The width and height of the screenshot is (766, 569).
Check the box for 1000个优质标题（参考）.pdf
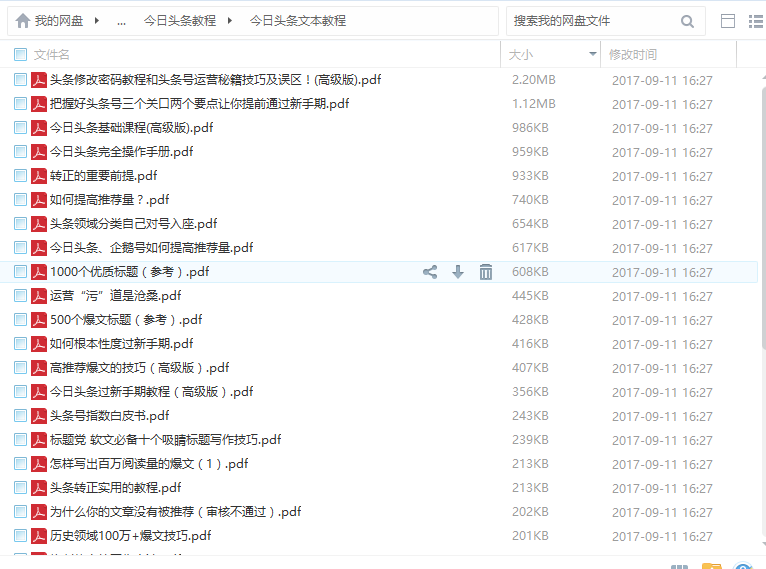tap(21, 272)
